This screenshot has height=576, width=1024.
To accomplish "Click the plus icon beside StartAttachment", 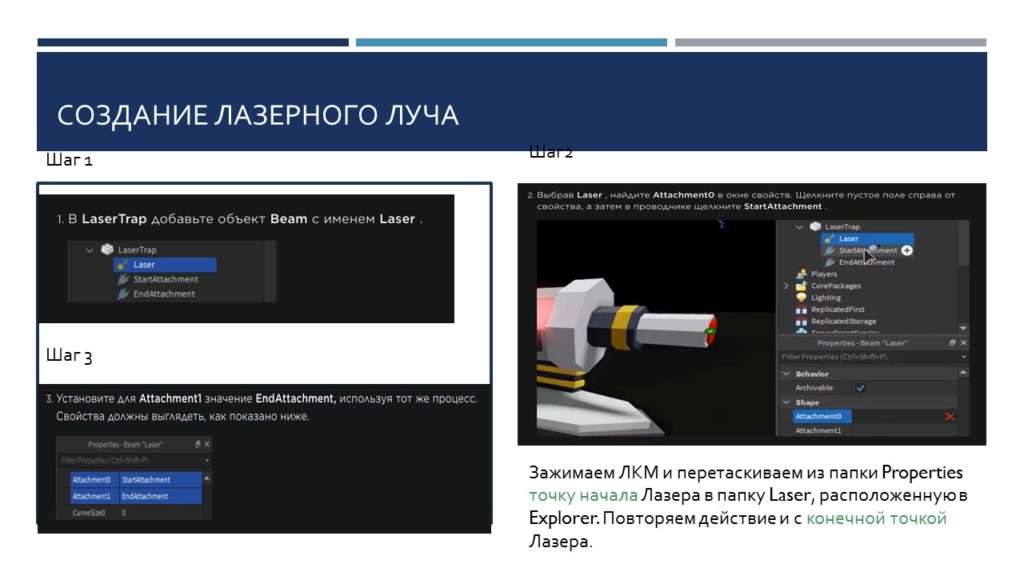I will [907, 250].
